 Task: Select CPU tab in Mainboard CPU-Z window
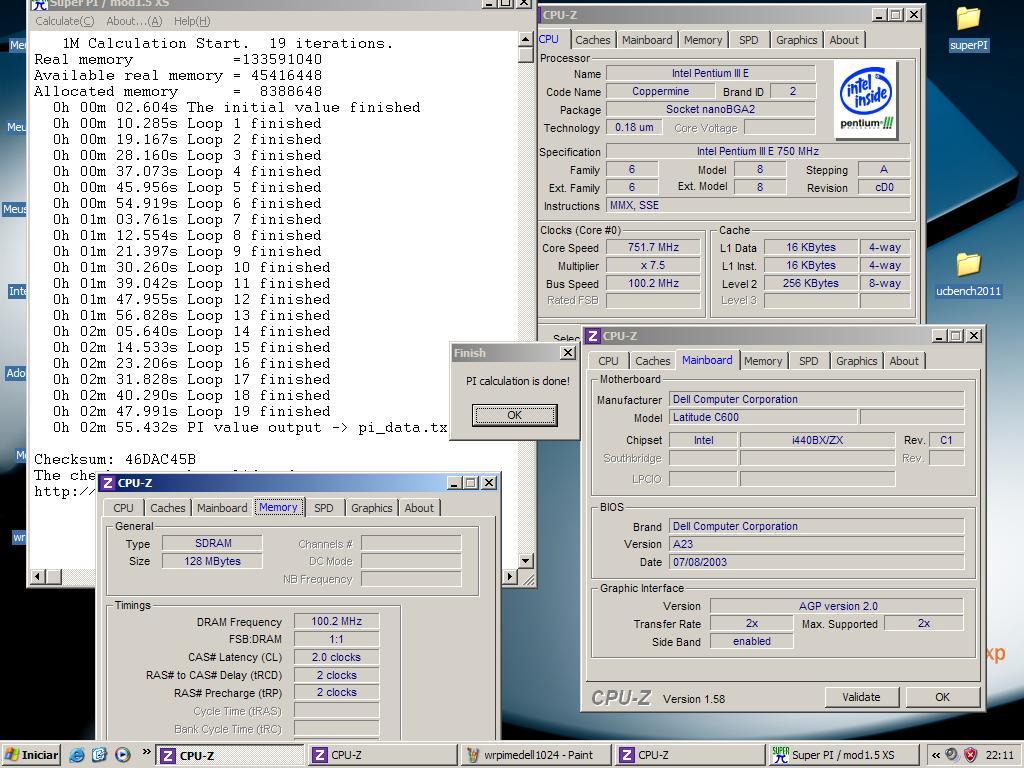pyautogui.click(x=608, y=360)
